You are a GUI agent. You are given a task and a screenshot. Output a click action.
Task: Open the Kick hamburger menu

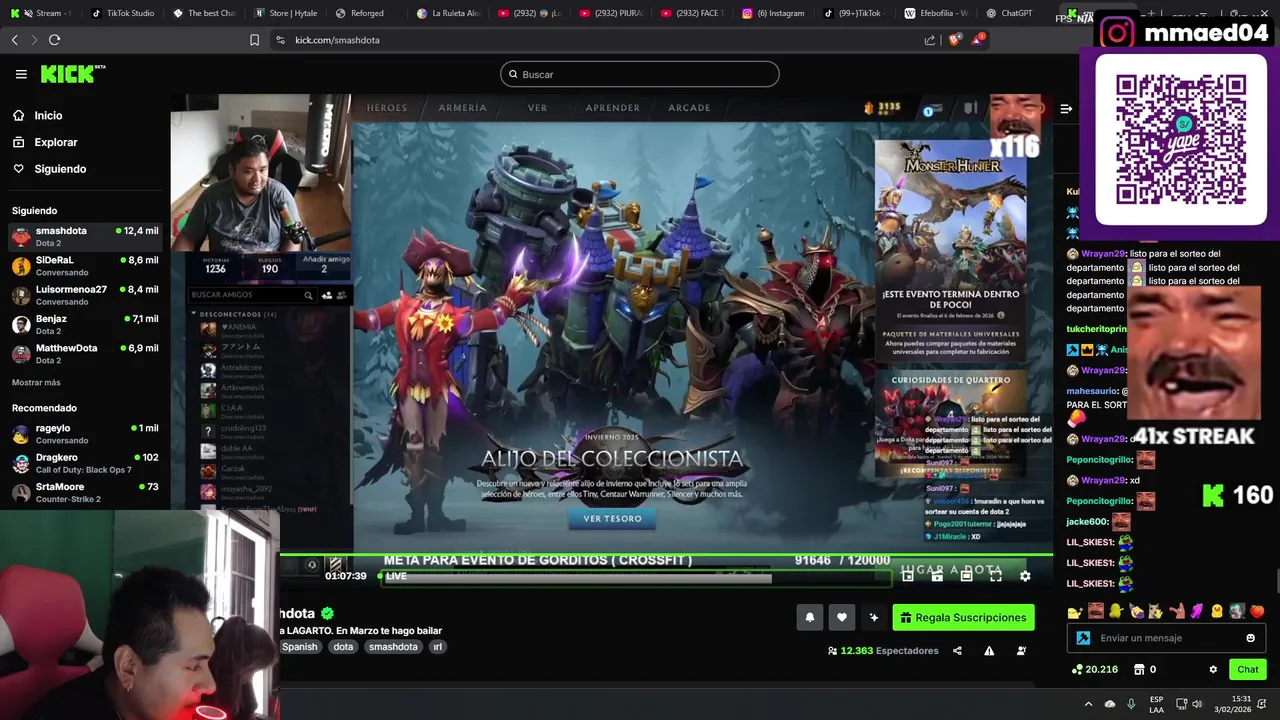click(21, 74)
